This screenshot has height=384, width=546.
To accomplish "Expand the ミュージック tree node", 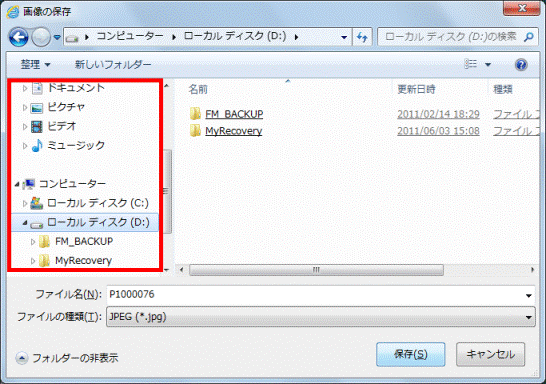I will [25, 146].
